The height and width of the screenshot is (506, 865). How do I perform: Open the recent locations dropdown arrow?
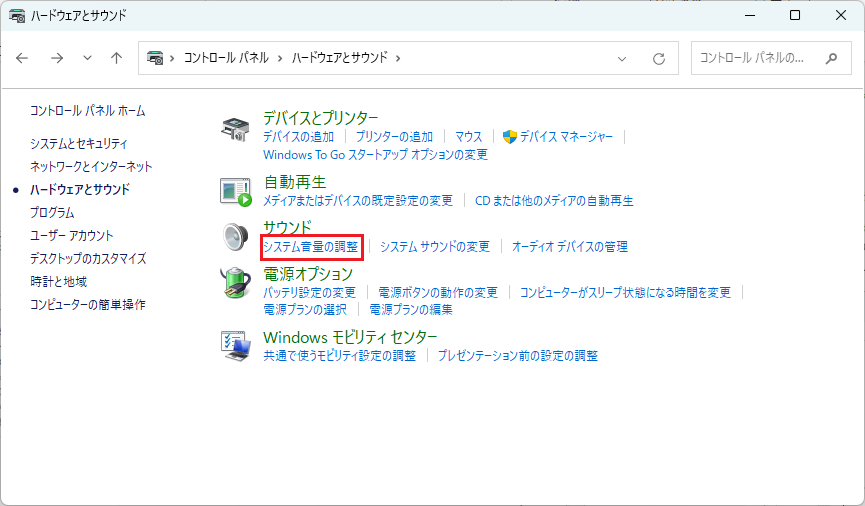87,58
